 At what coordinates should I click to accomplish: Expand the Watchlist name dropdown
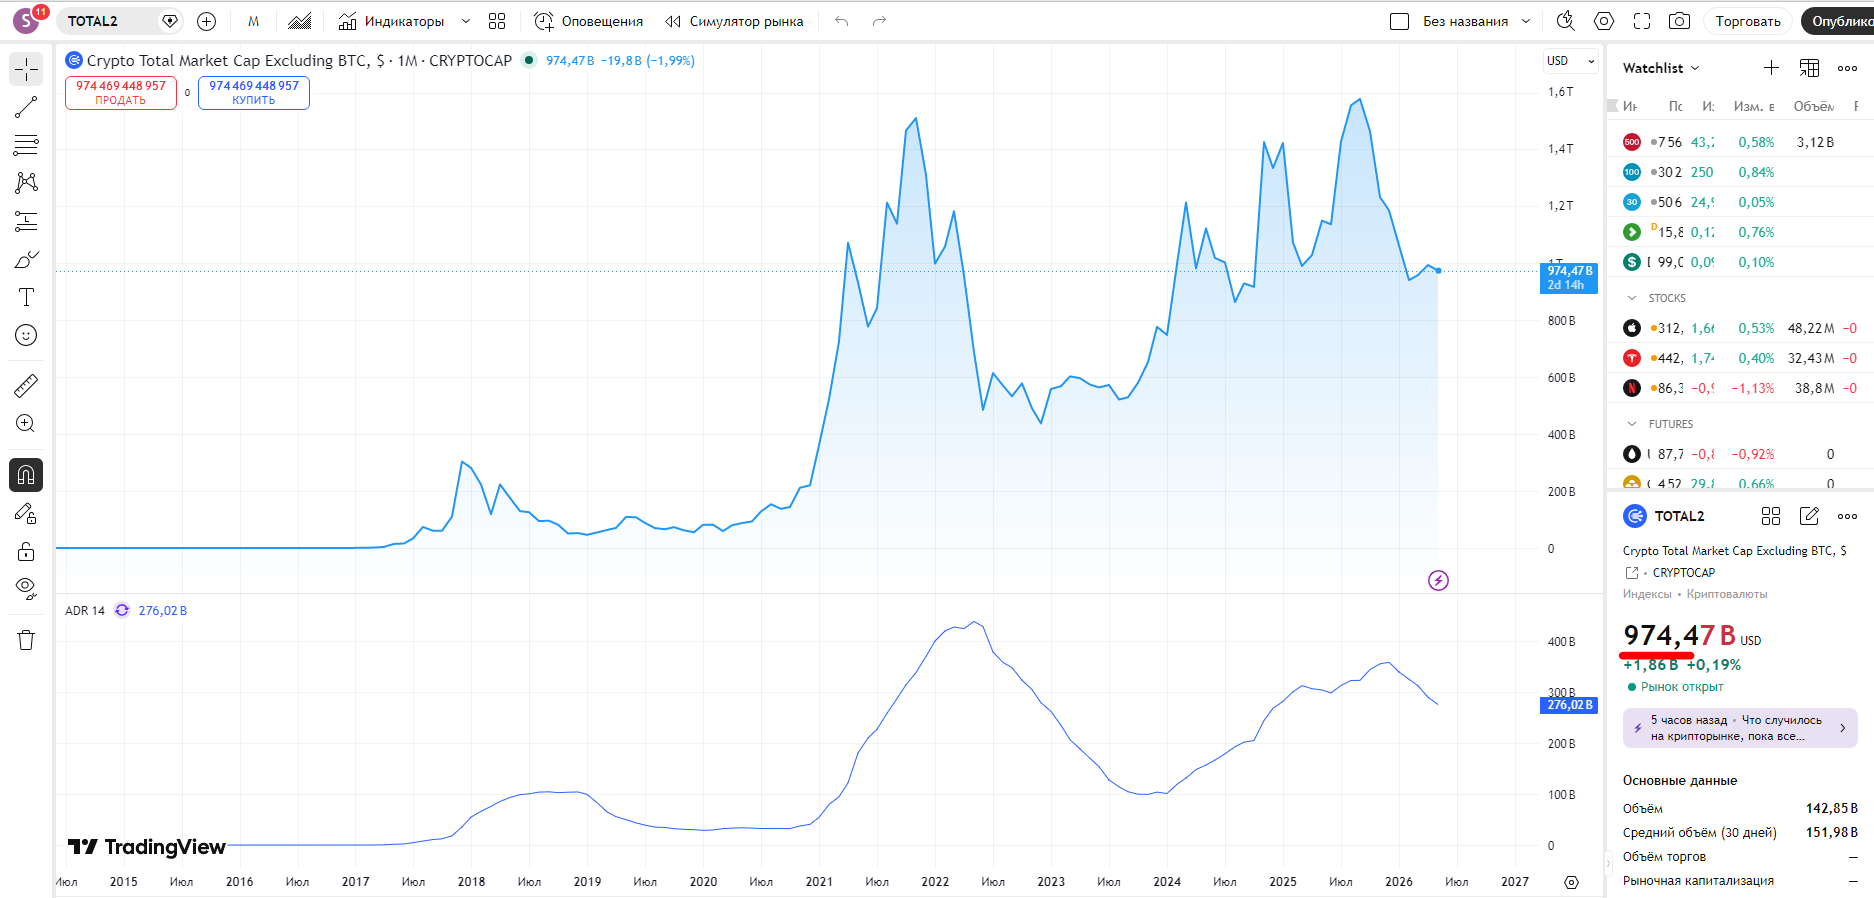tap(1661, 68)
